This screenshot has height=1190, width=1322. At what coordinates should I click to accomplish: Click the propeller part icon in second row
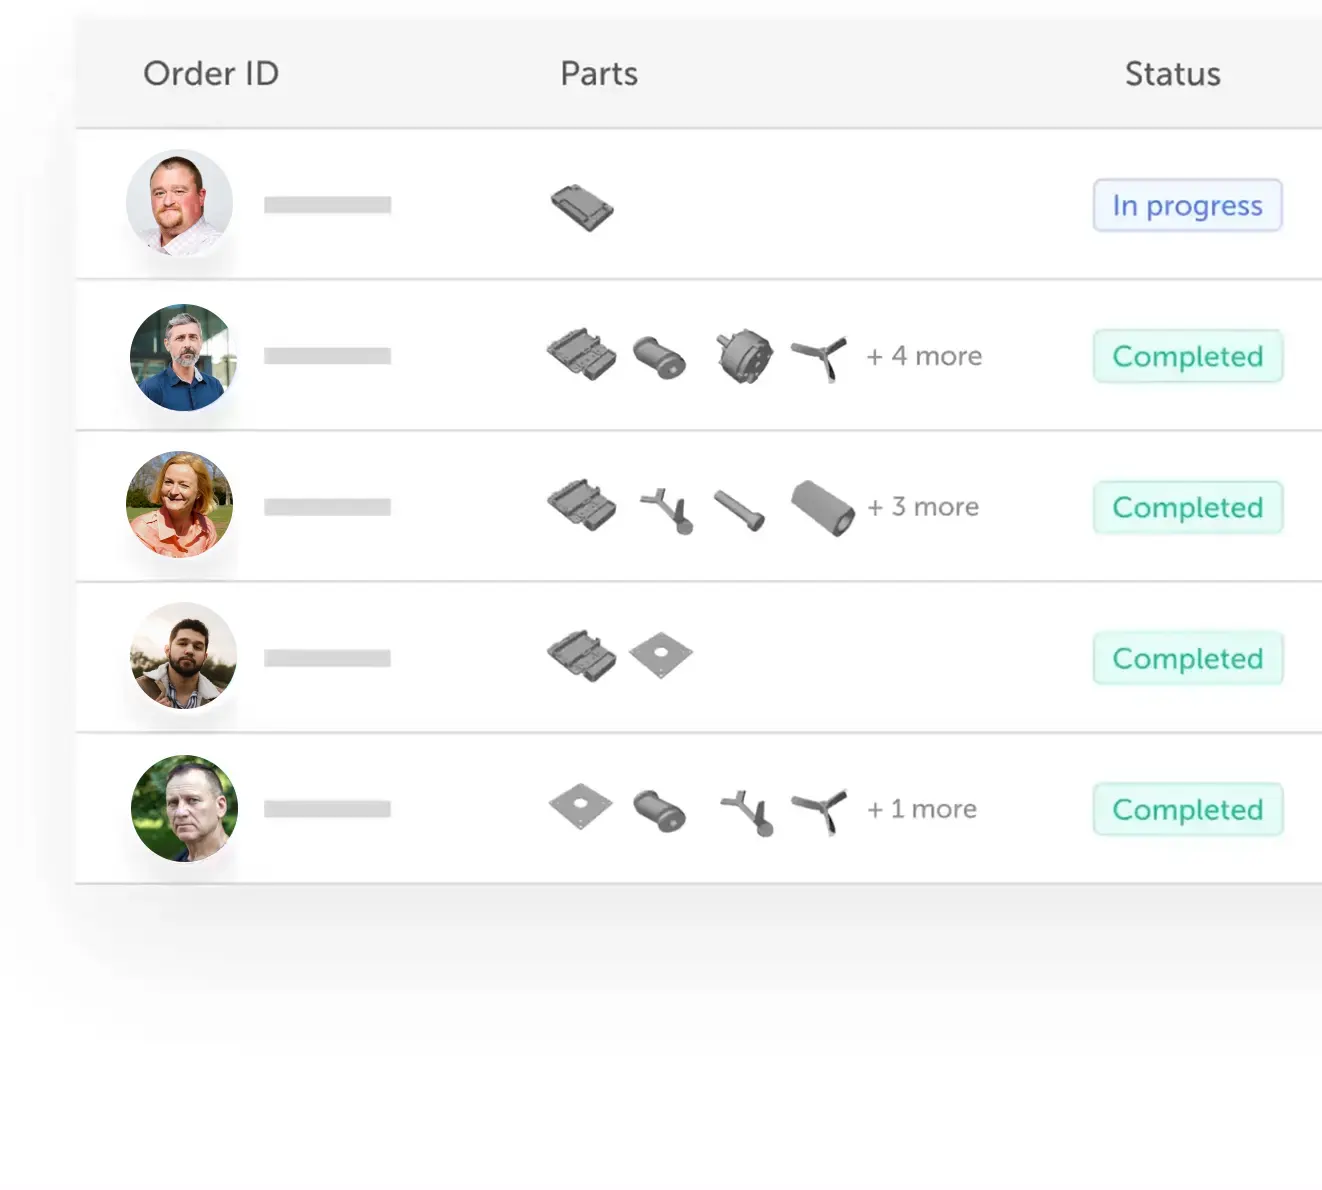coord(820,358)
